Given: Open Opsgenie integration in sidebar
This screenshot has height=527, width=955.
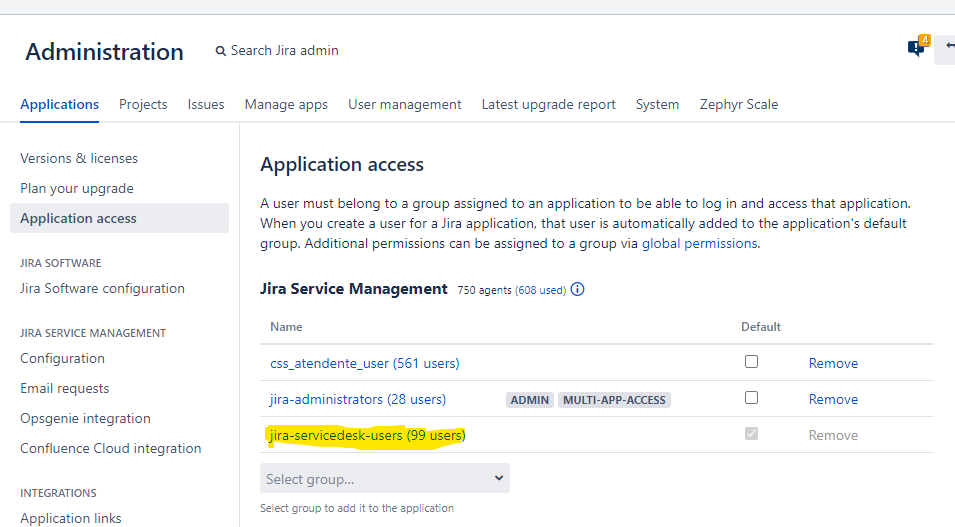Looking at the screenshot, I should tap(85, 418).
